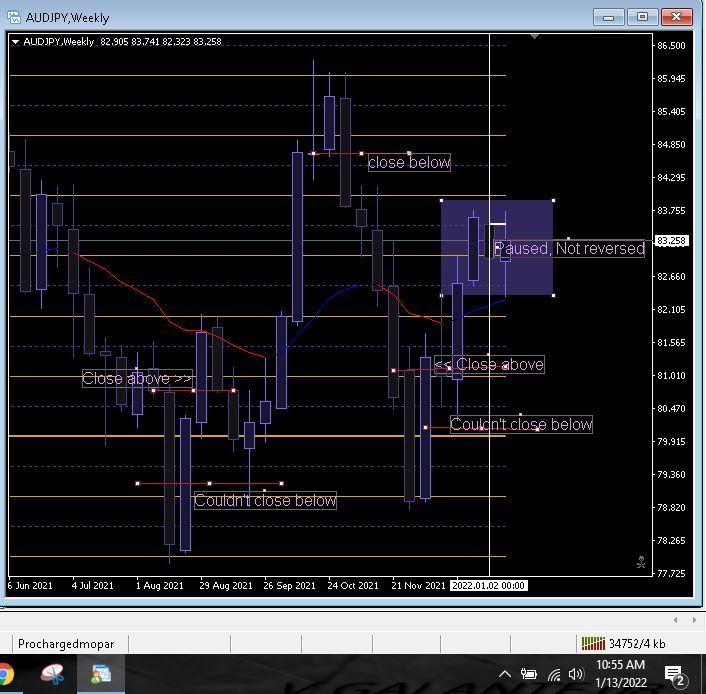Click the connection bars status icon

click(593, 643)
